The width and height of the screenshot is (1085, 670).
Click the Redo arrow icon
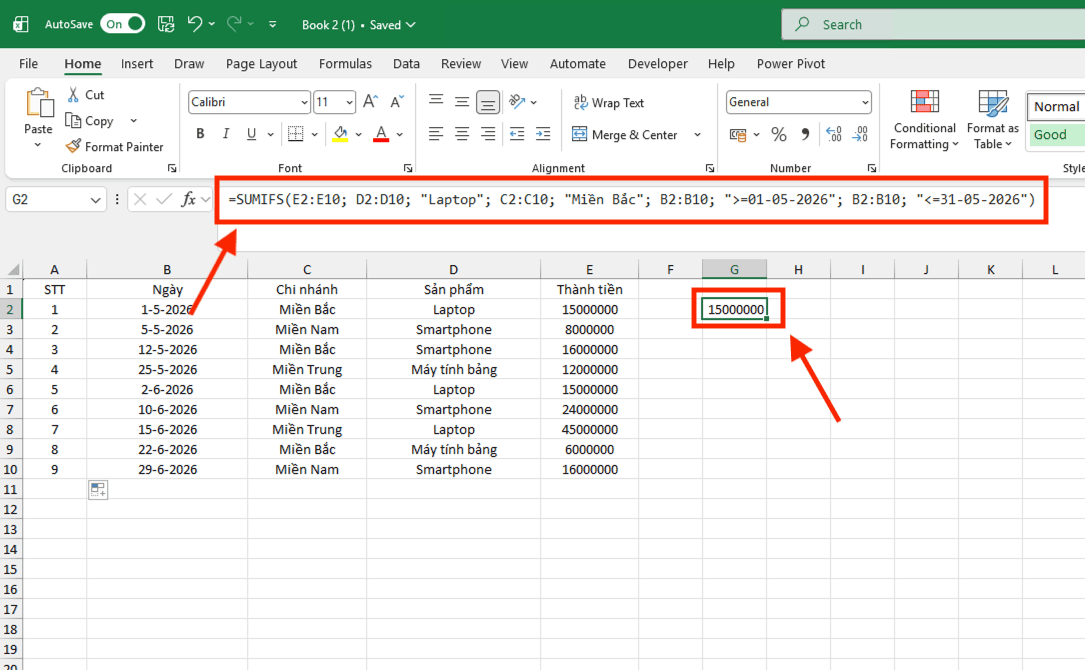click(235, 24)
